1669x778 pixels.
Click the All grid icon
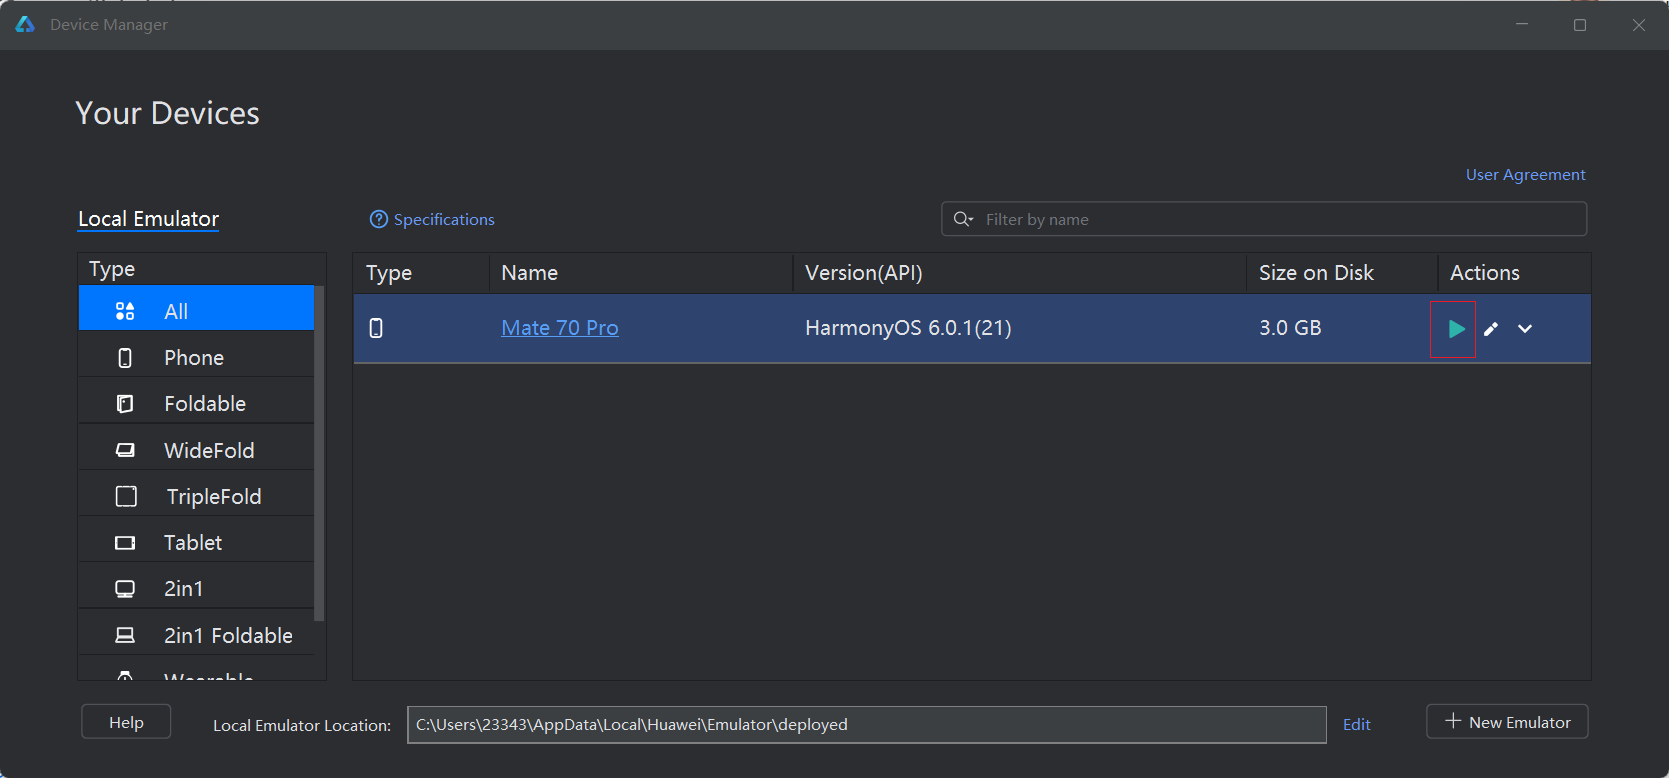125,311
